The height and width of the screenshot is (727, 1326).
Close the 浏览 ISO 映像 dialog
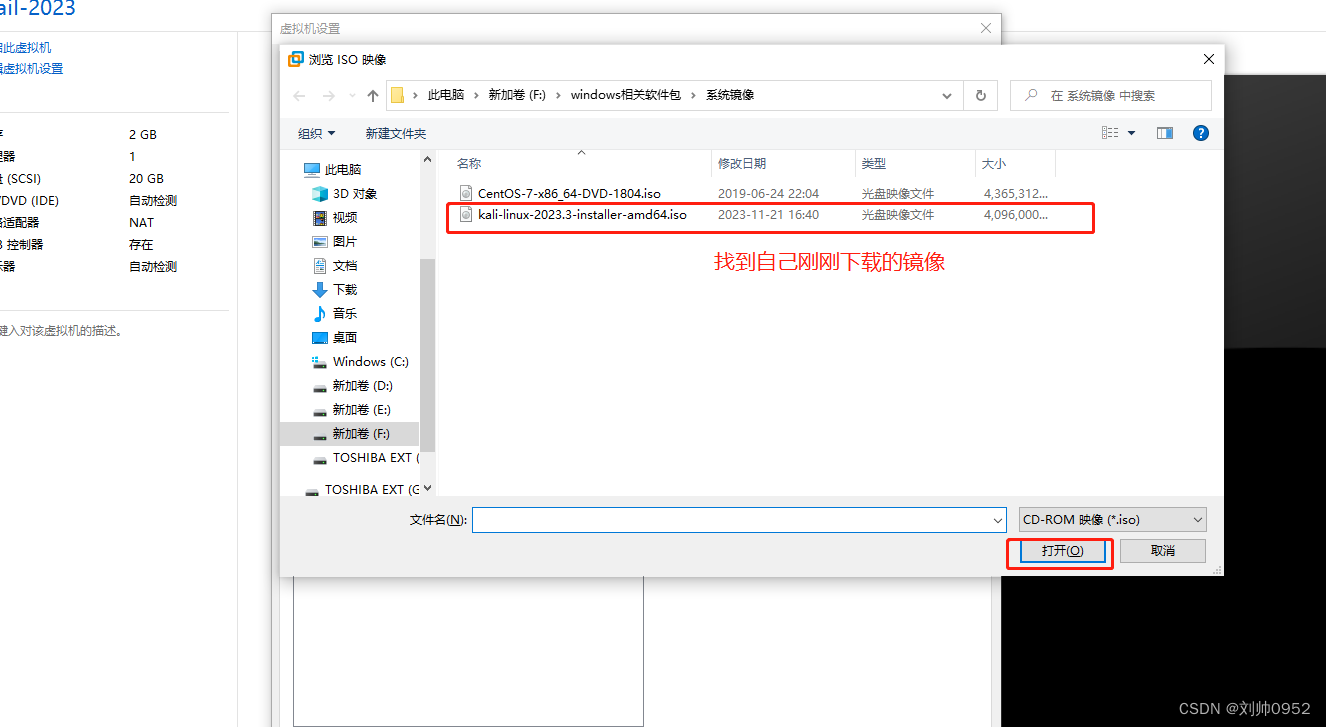tap(1208, 59)
